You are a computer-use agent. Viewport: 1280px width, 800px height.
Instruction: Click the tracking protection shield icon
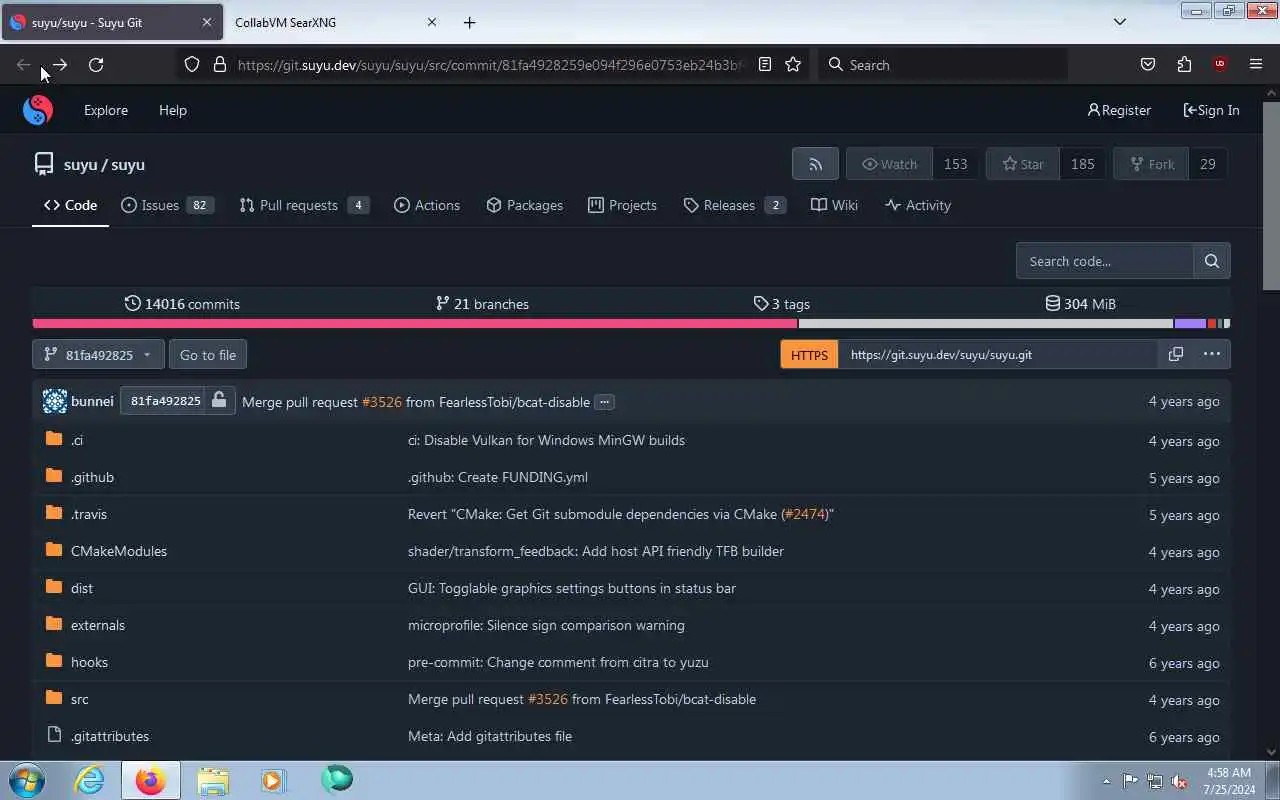[192, 64]
